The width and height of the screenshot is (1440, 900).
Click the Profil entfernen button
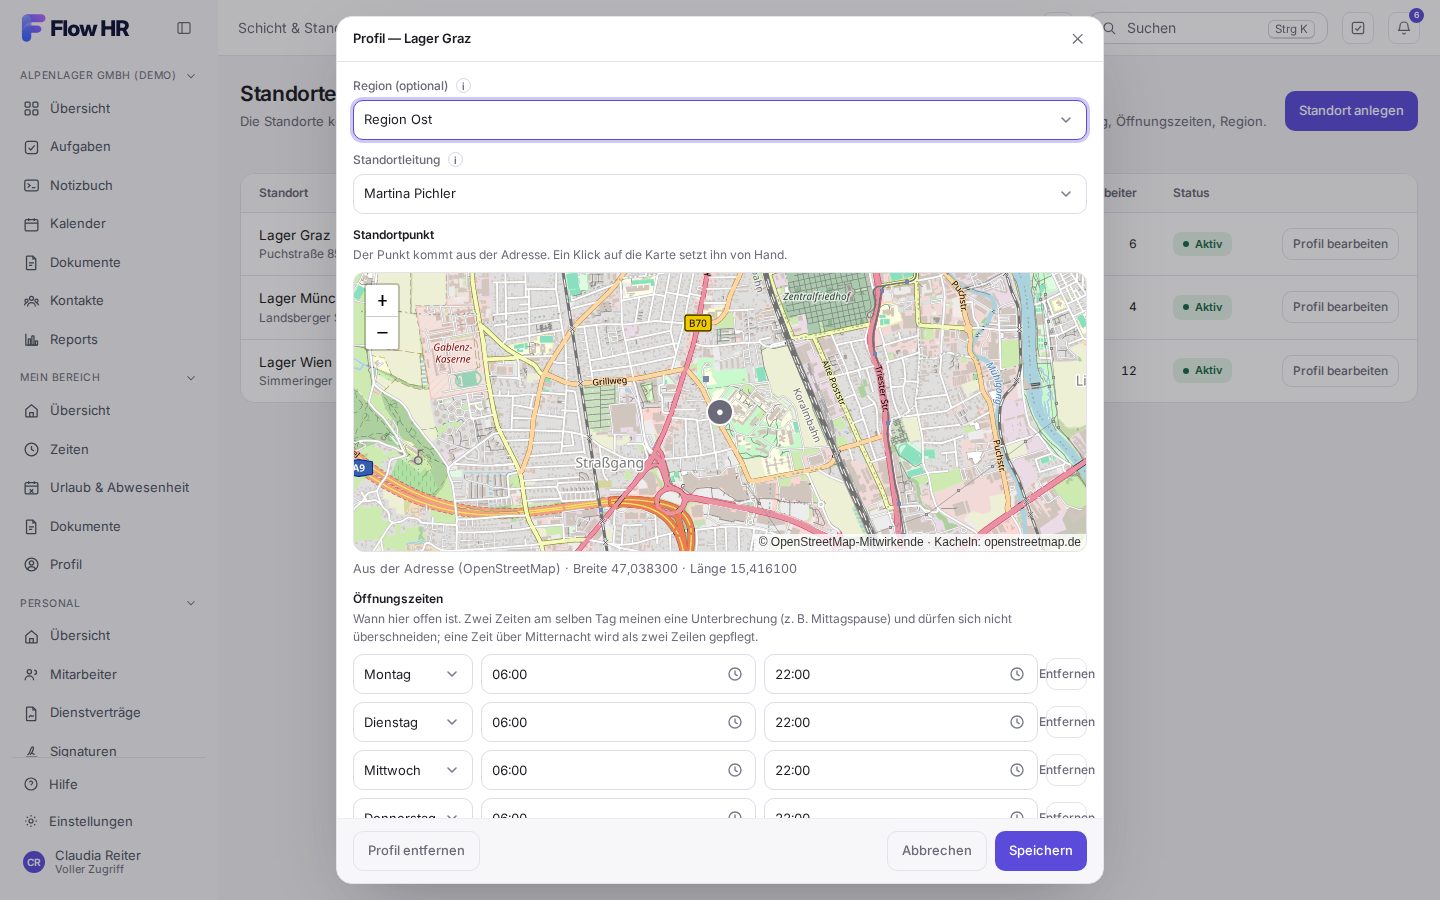click(416, 851)
